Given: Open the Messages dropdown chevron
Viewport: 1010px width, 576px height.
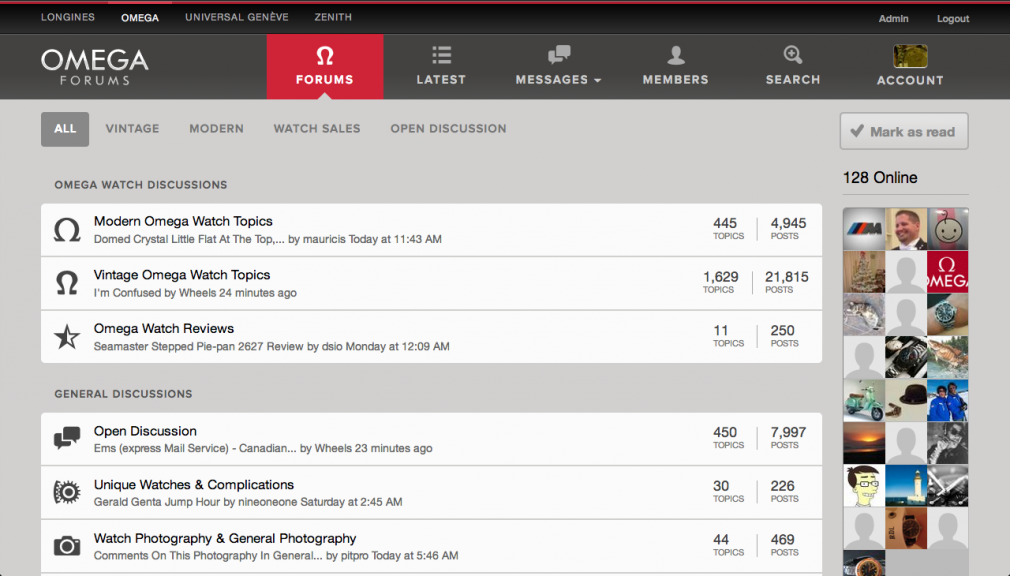Looking at the screenshot, I should pos(597,80).
